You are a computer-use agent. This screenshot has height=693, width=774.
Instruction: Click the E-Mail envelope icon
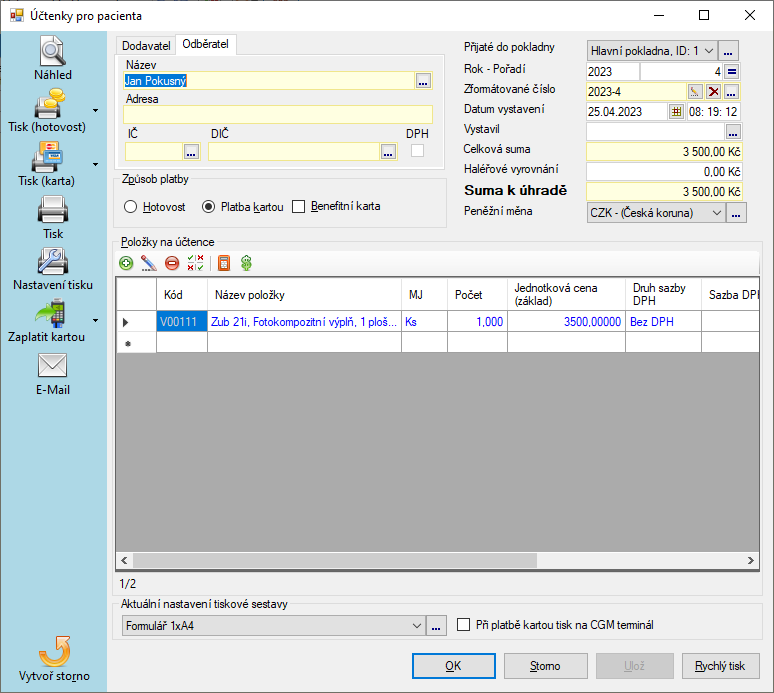[52, 366]
